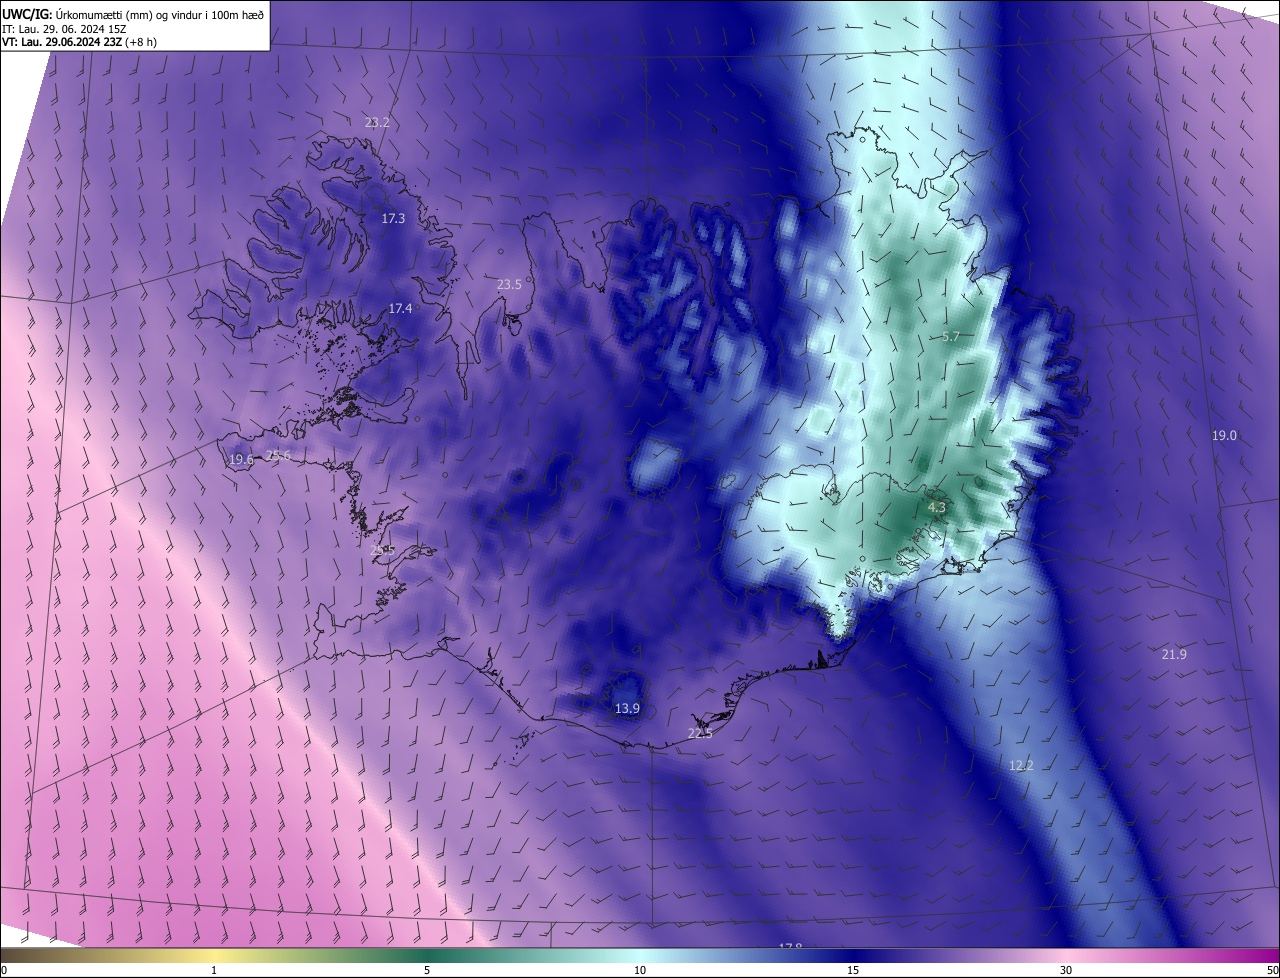The width and height of the screenshot is (1280, 978).
Task: Click the 25.5 value label
Action: click(x=382, y=551)
